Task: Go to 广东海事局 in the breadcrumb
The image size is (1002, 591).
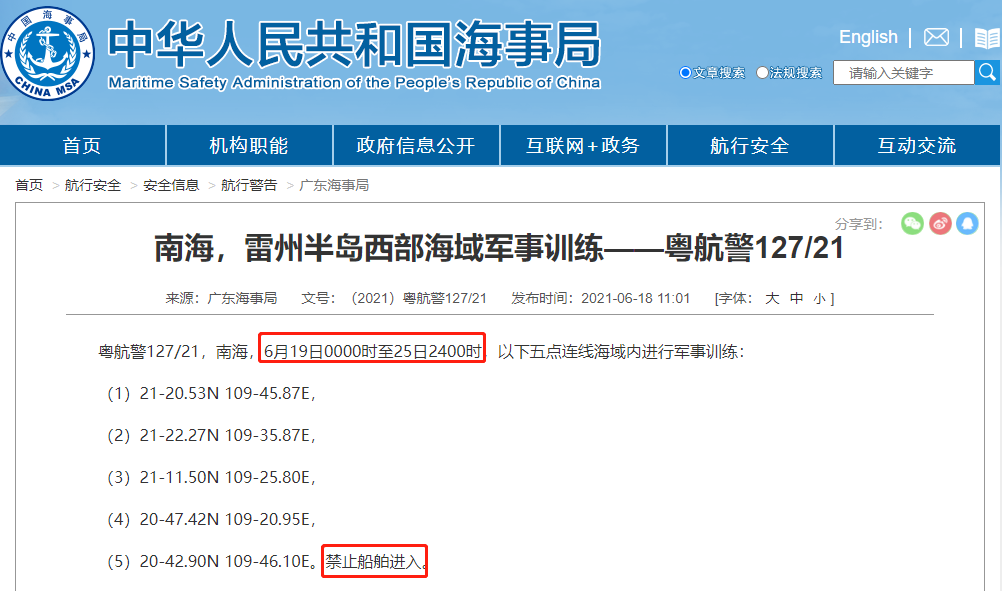Action: (334, 185)
